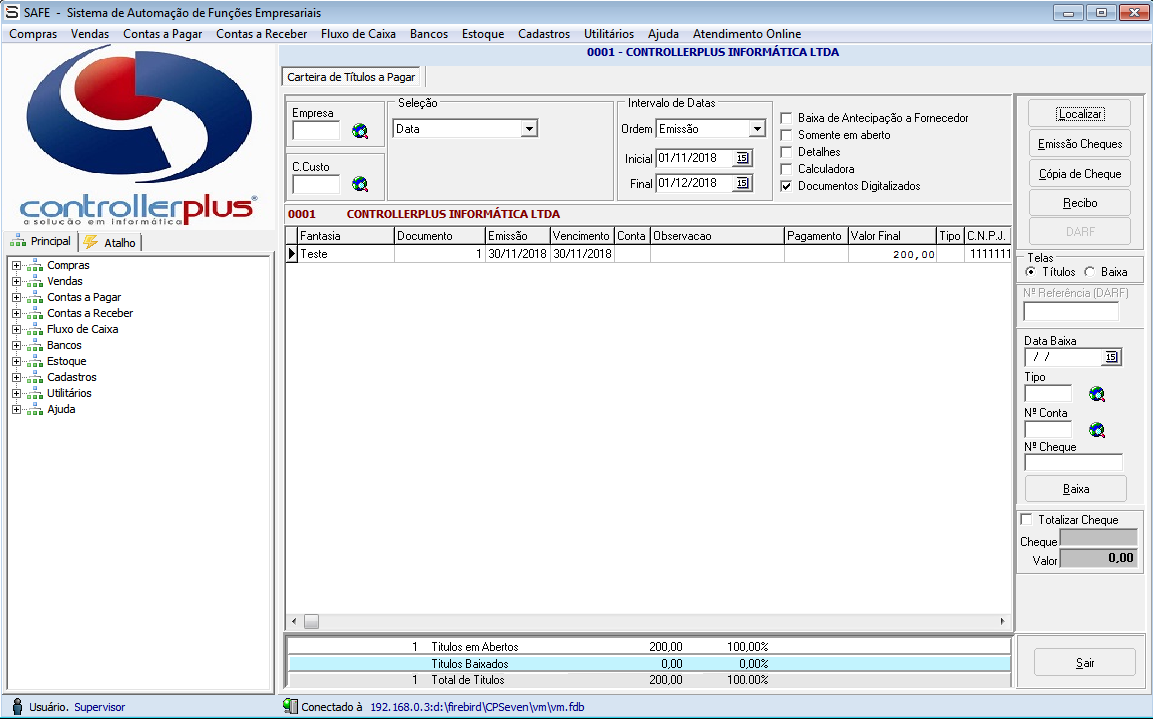The image size is (1153, 719).
Task: Click the row selector arrow for Teste
Action: 292,254
